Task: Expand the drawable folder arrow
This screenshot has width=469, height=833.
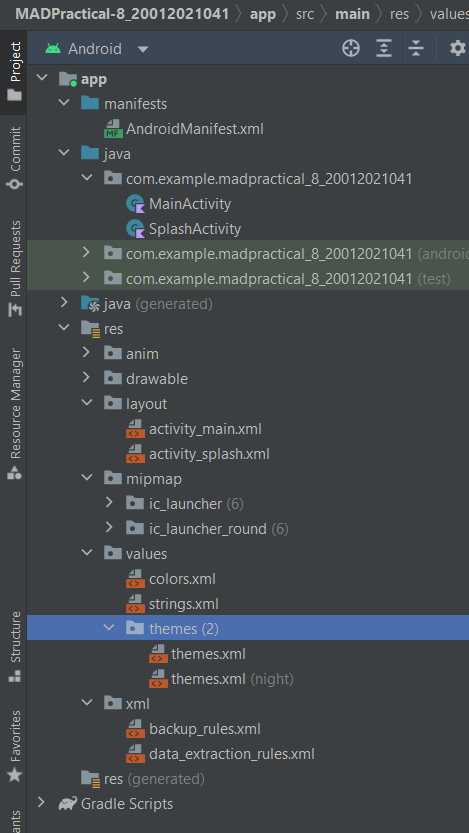Action: (x=87, y=378)
